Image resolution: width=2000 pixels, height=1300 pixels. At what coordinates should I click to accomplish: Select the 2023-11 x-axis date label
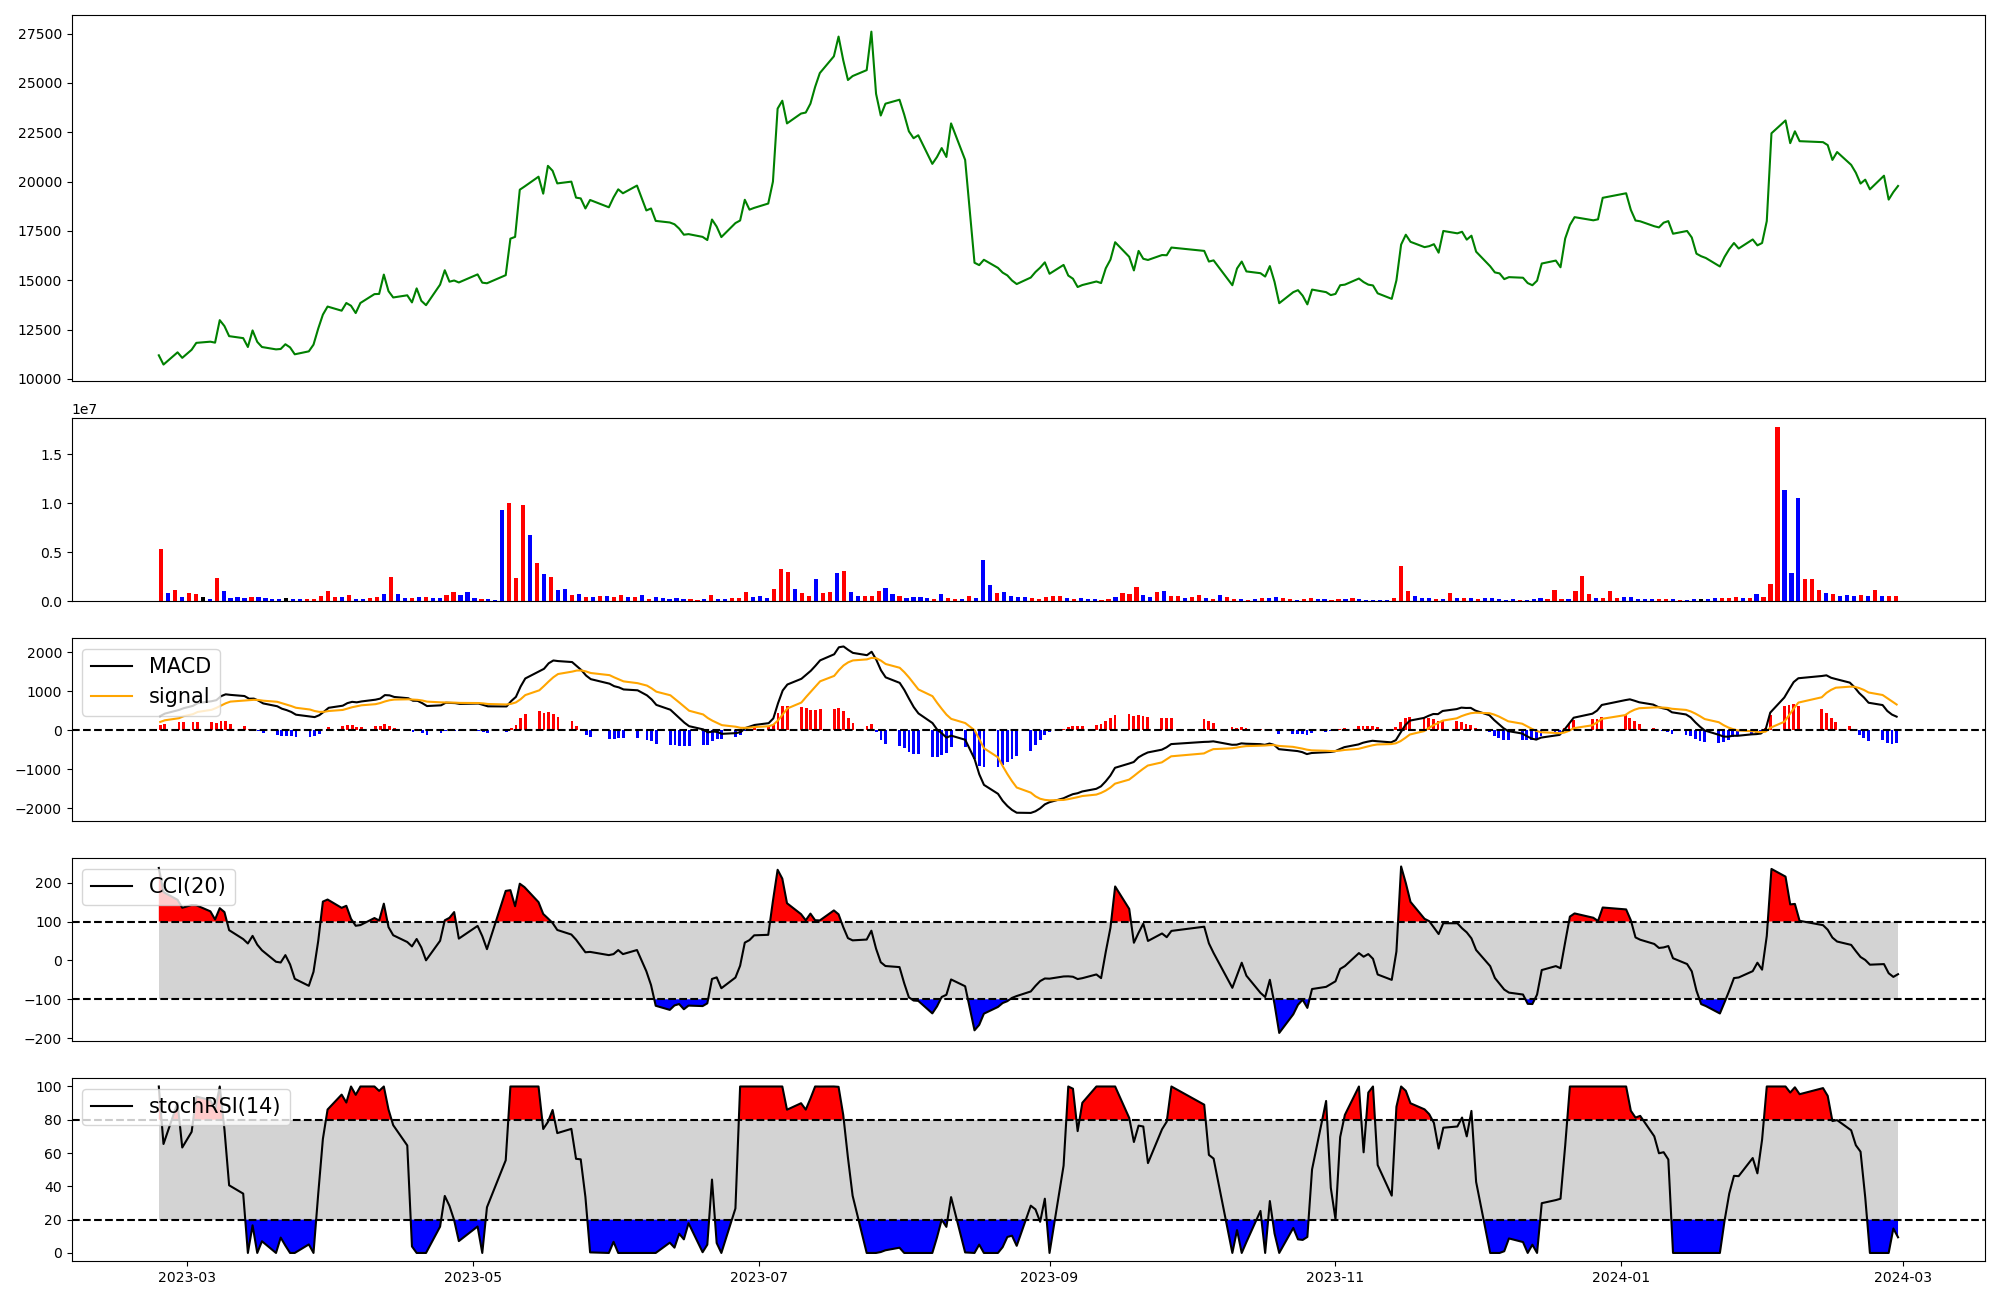(1336, 1277)
